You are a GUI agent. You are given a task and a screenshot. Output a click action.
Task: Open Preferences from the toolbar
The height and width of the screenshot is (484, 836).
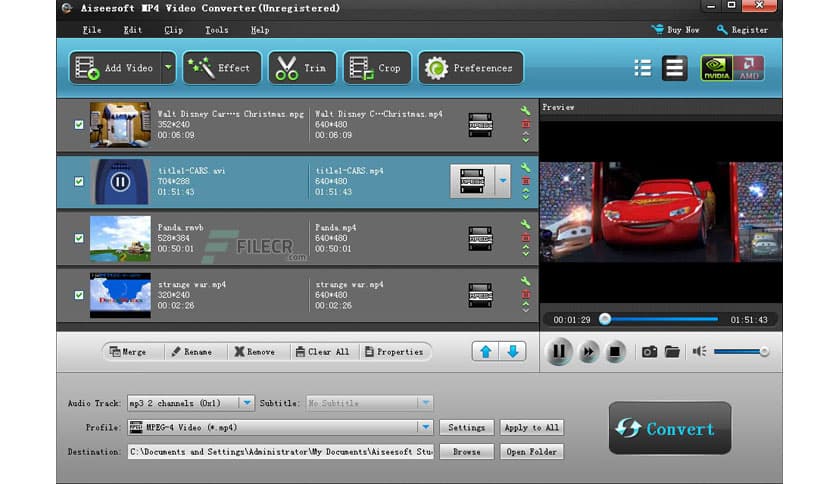tap(470, 68)
